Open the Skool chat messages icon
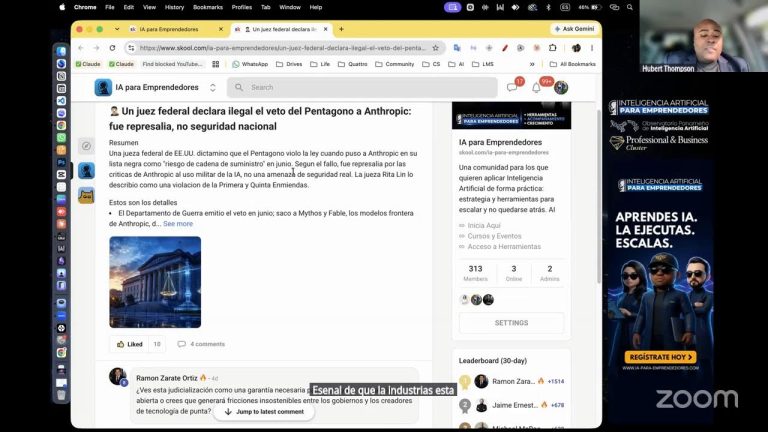The image size is (768, 432). pos(512,88)
